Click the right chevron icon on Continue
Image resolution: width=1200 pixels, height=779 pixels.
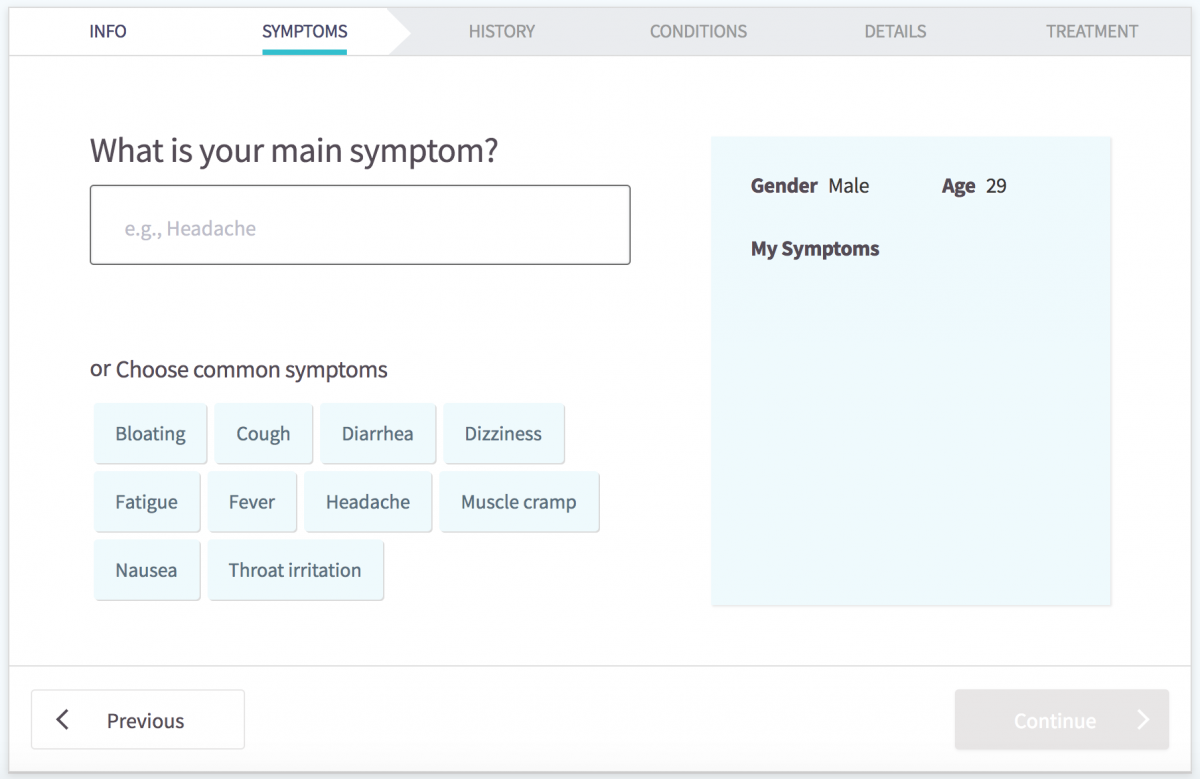pos(1143,720)
